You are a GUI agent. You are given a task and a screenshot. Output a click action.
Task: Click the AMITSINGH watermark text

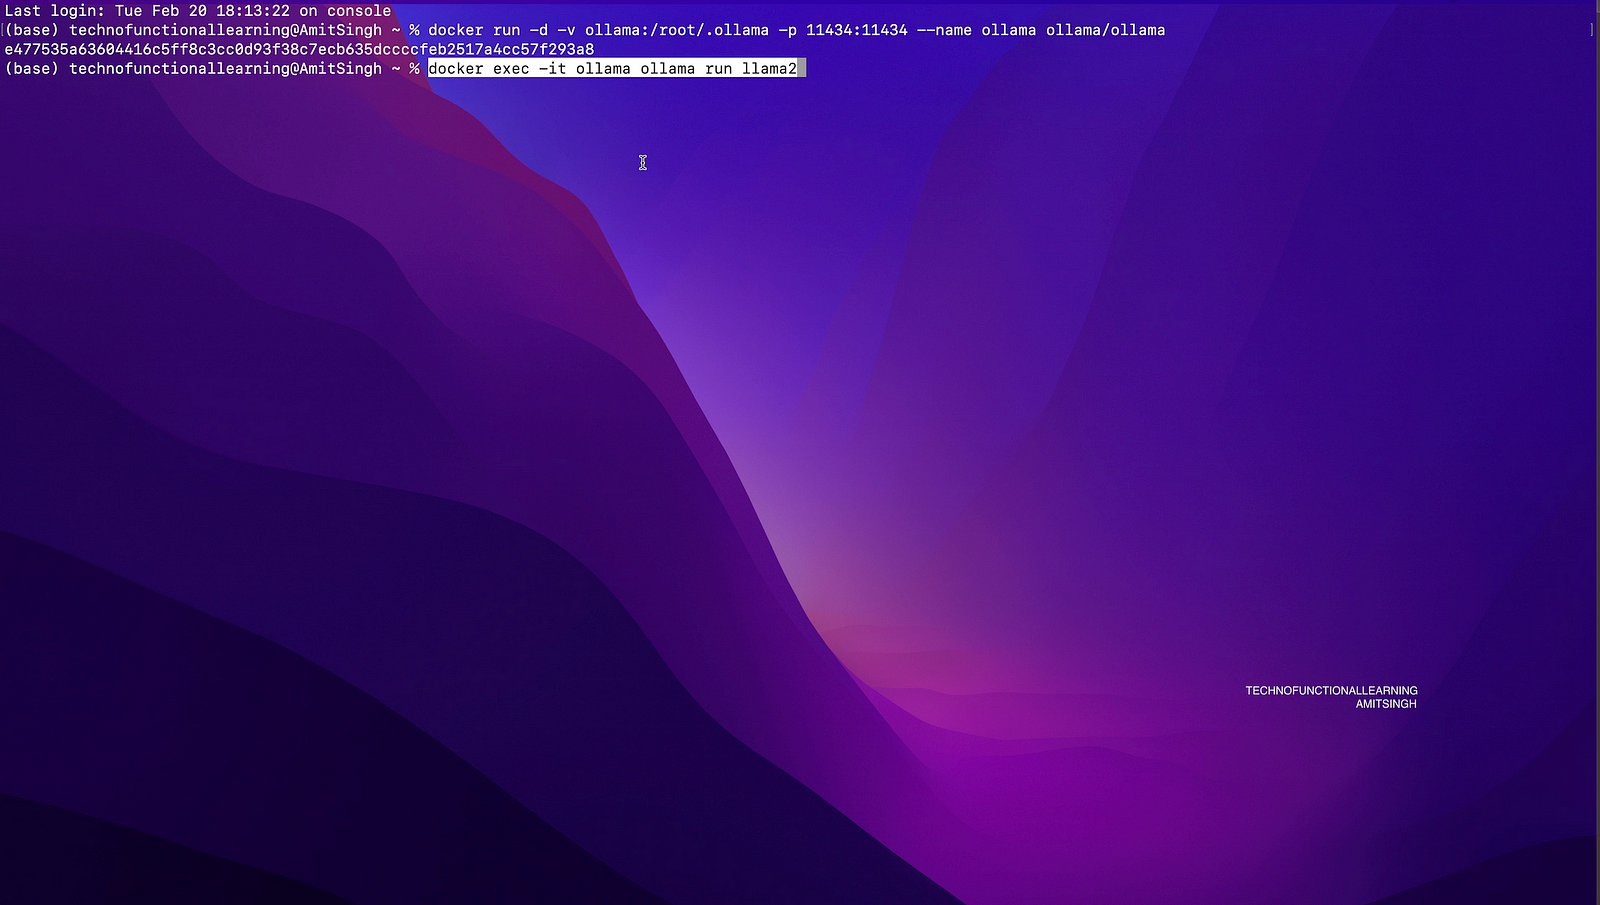click(x=1386, y=704)
